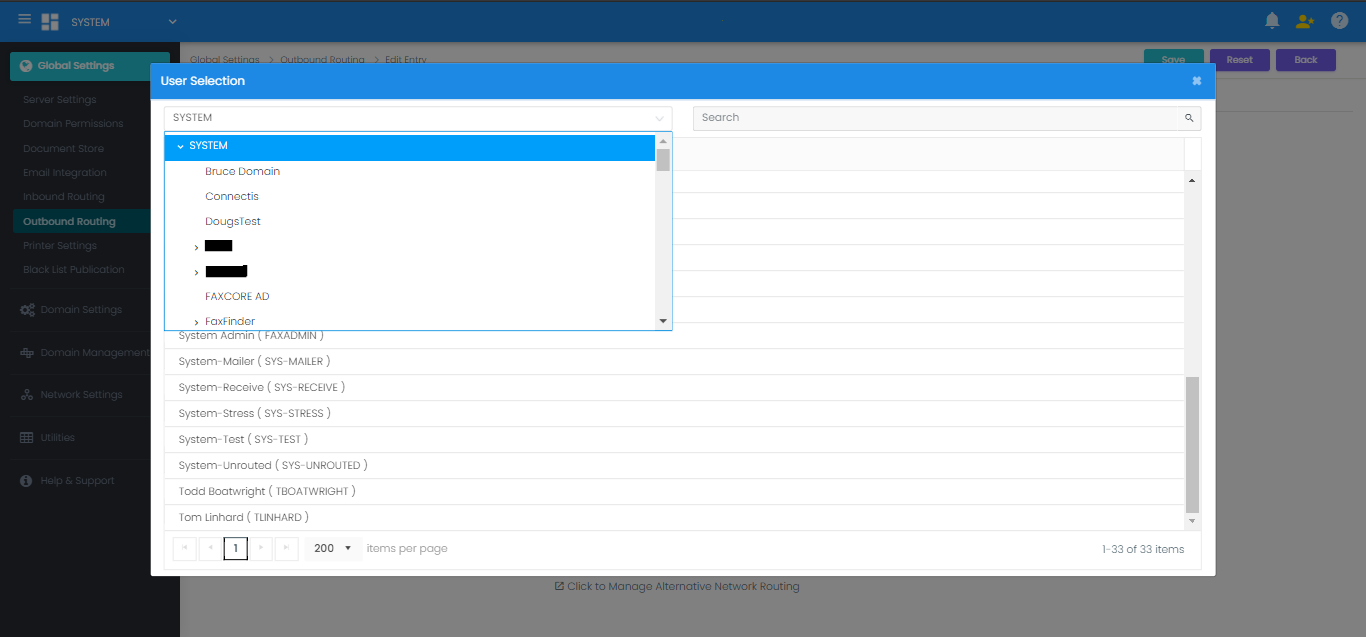Open Document Store in sidebar
Screen dimensions: 1366x637
[64, 149]
